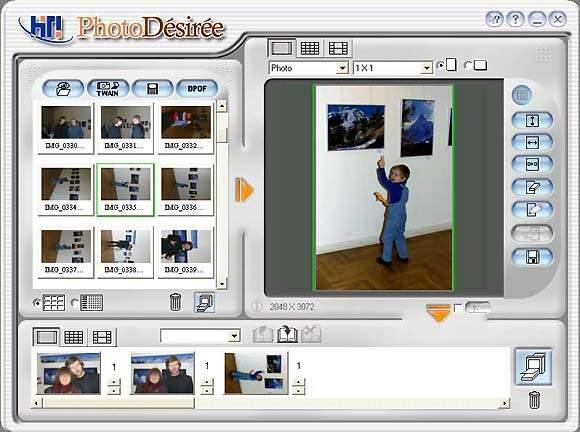Select large thumbnails view radio button

[x=36, y=303]
